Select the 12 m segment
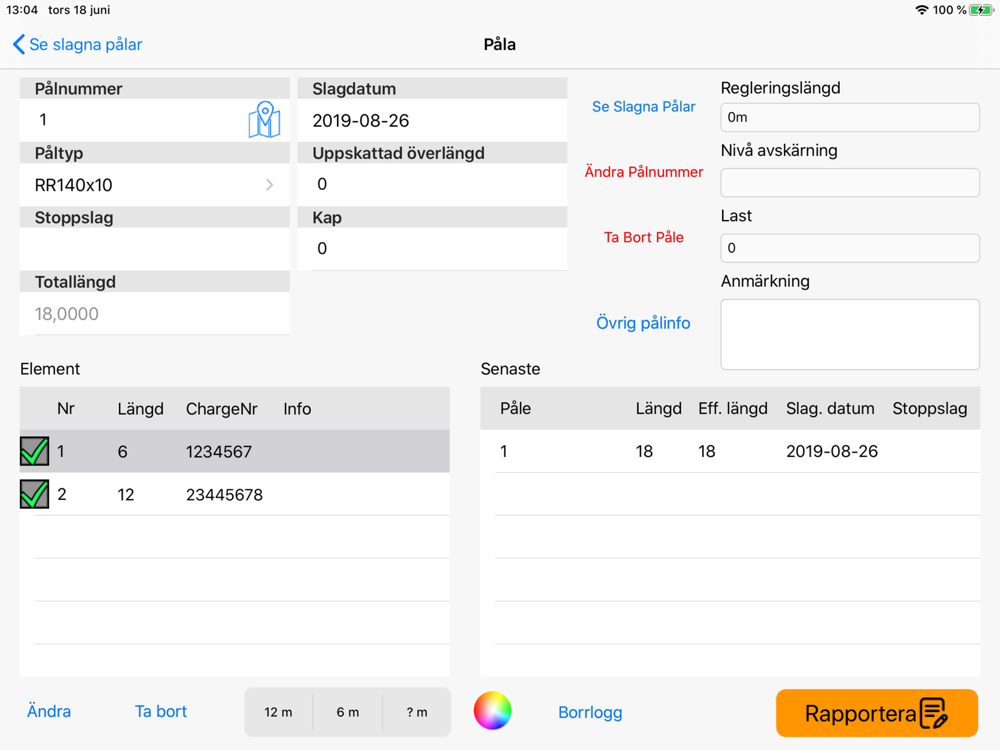Image resolution: width=1000 pixels, height=750 pixels. (279, 712)
